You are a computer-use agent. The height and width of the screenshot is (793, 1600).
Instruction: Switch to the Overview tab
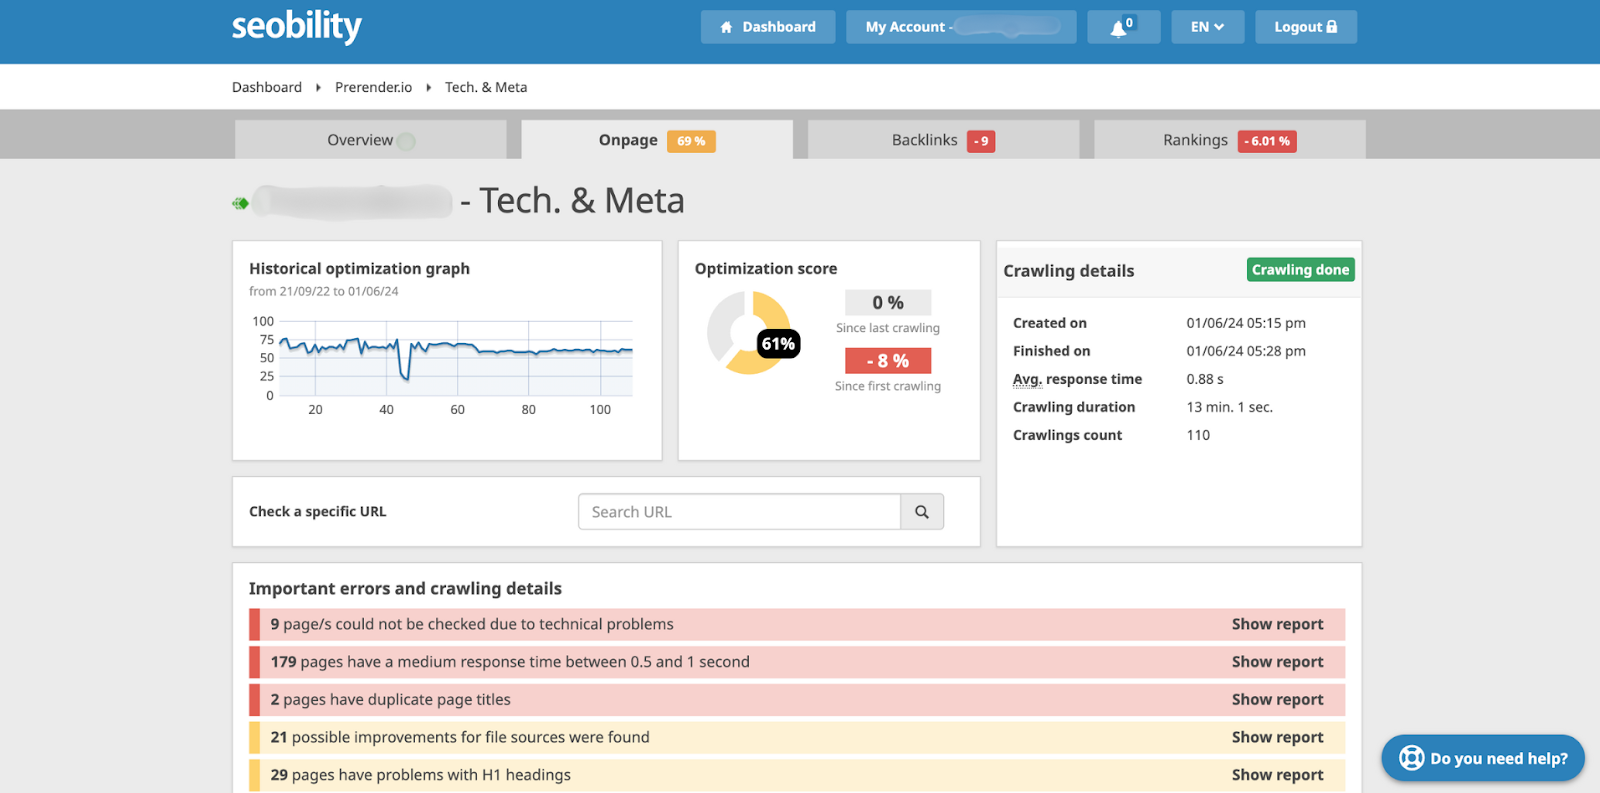tap(371, 140)
